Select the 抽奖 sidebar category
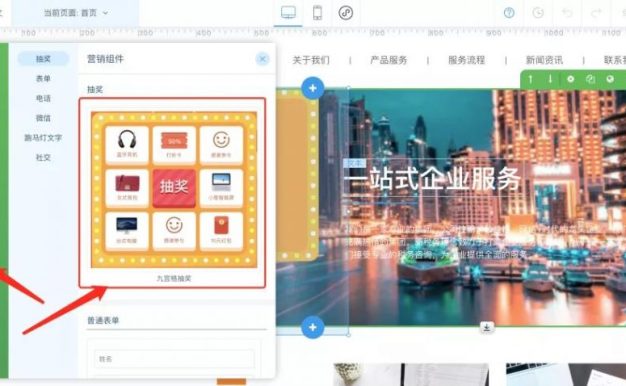Viewport: 626px width, 386px height. point(43,59)
